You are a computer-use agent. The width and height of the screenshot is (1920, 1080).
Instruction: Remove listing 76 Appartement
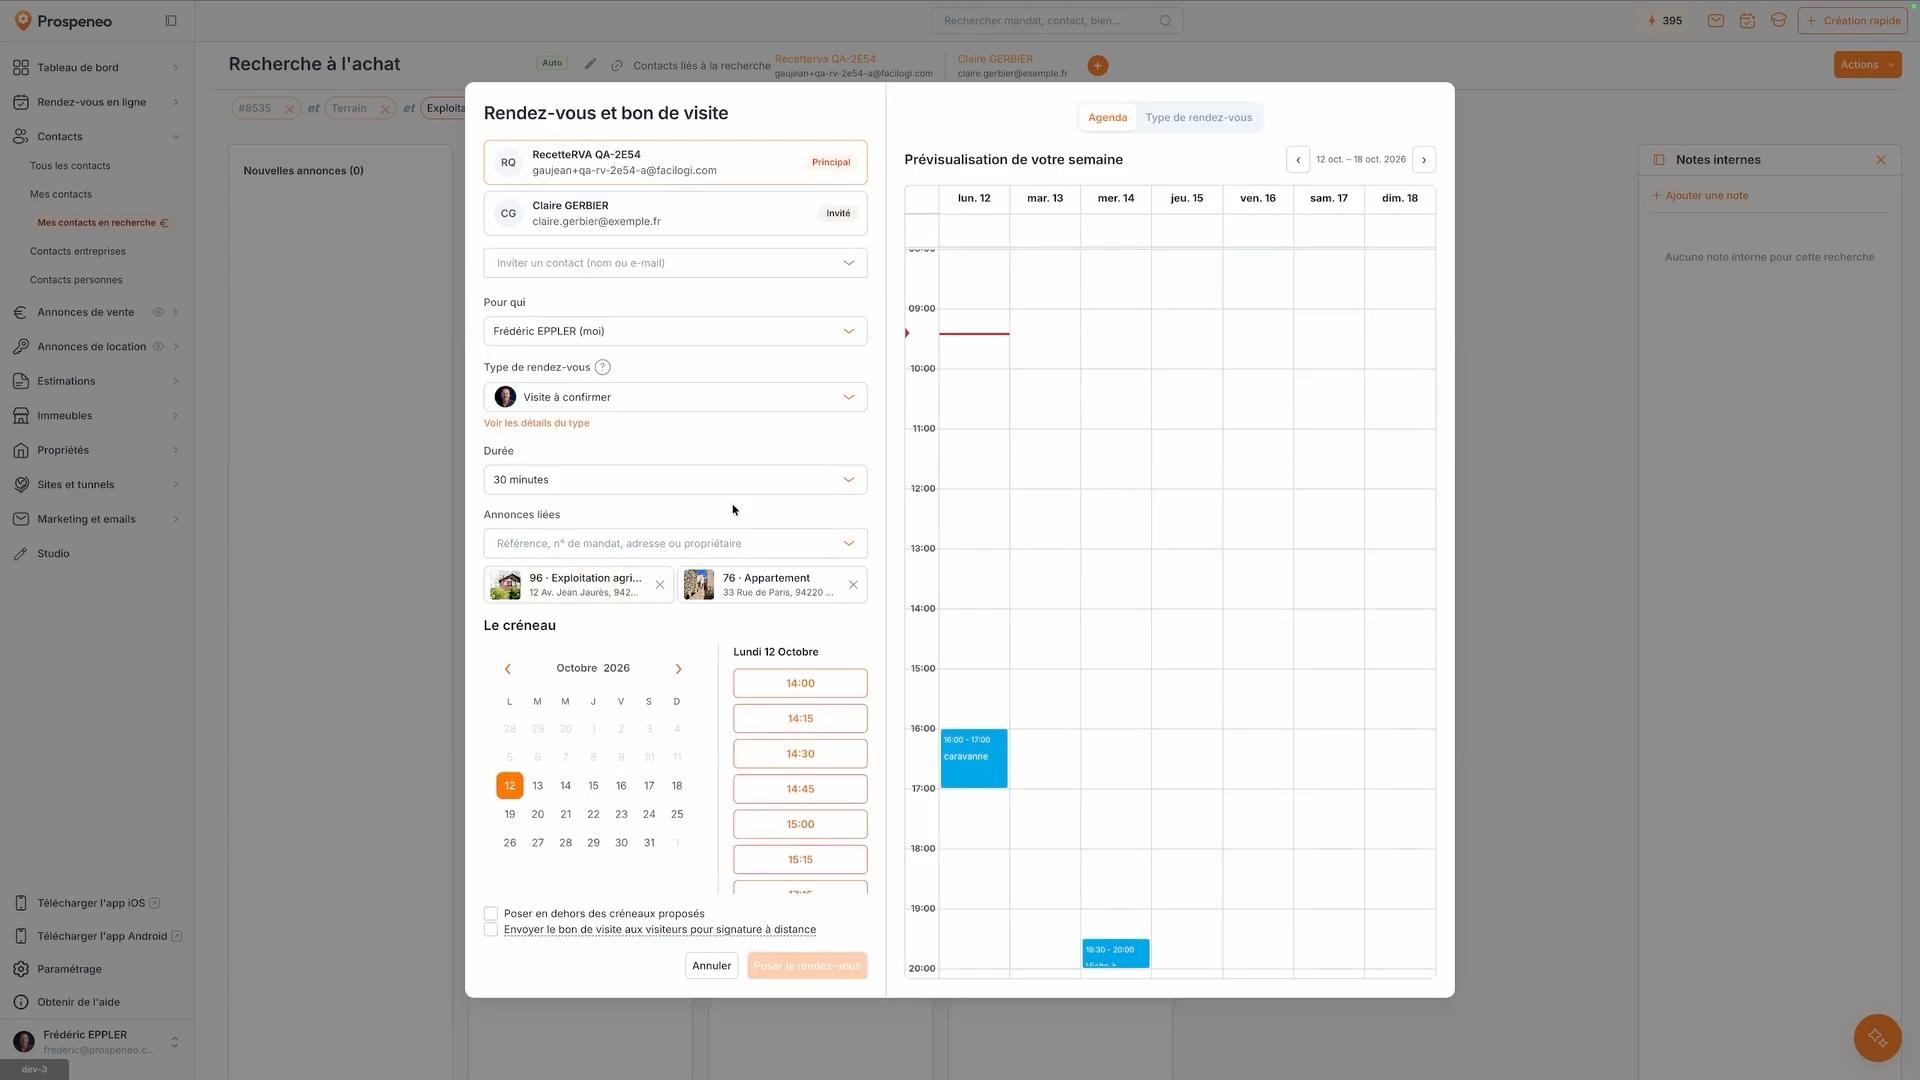pos(853,585)
